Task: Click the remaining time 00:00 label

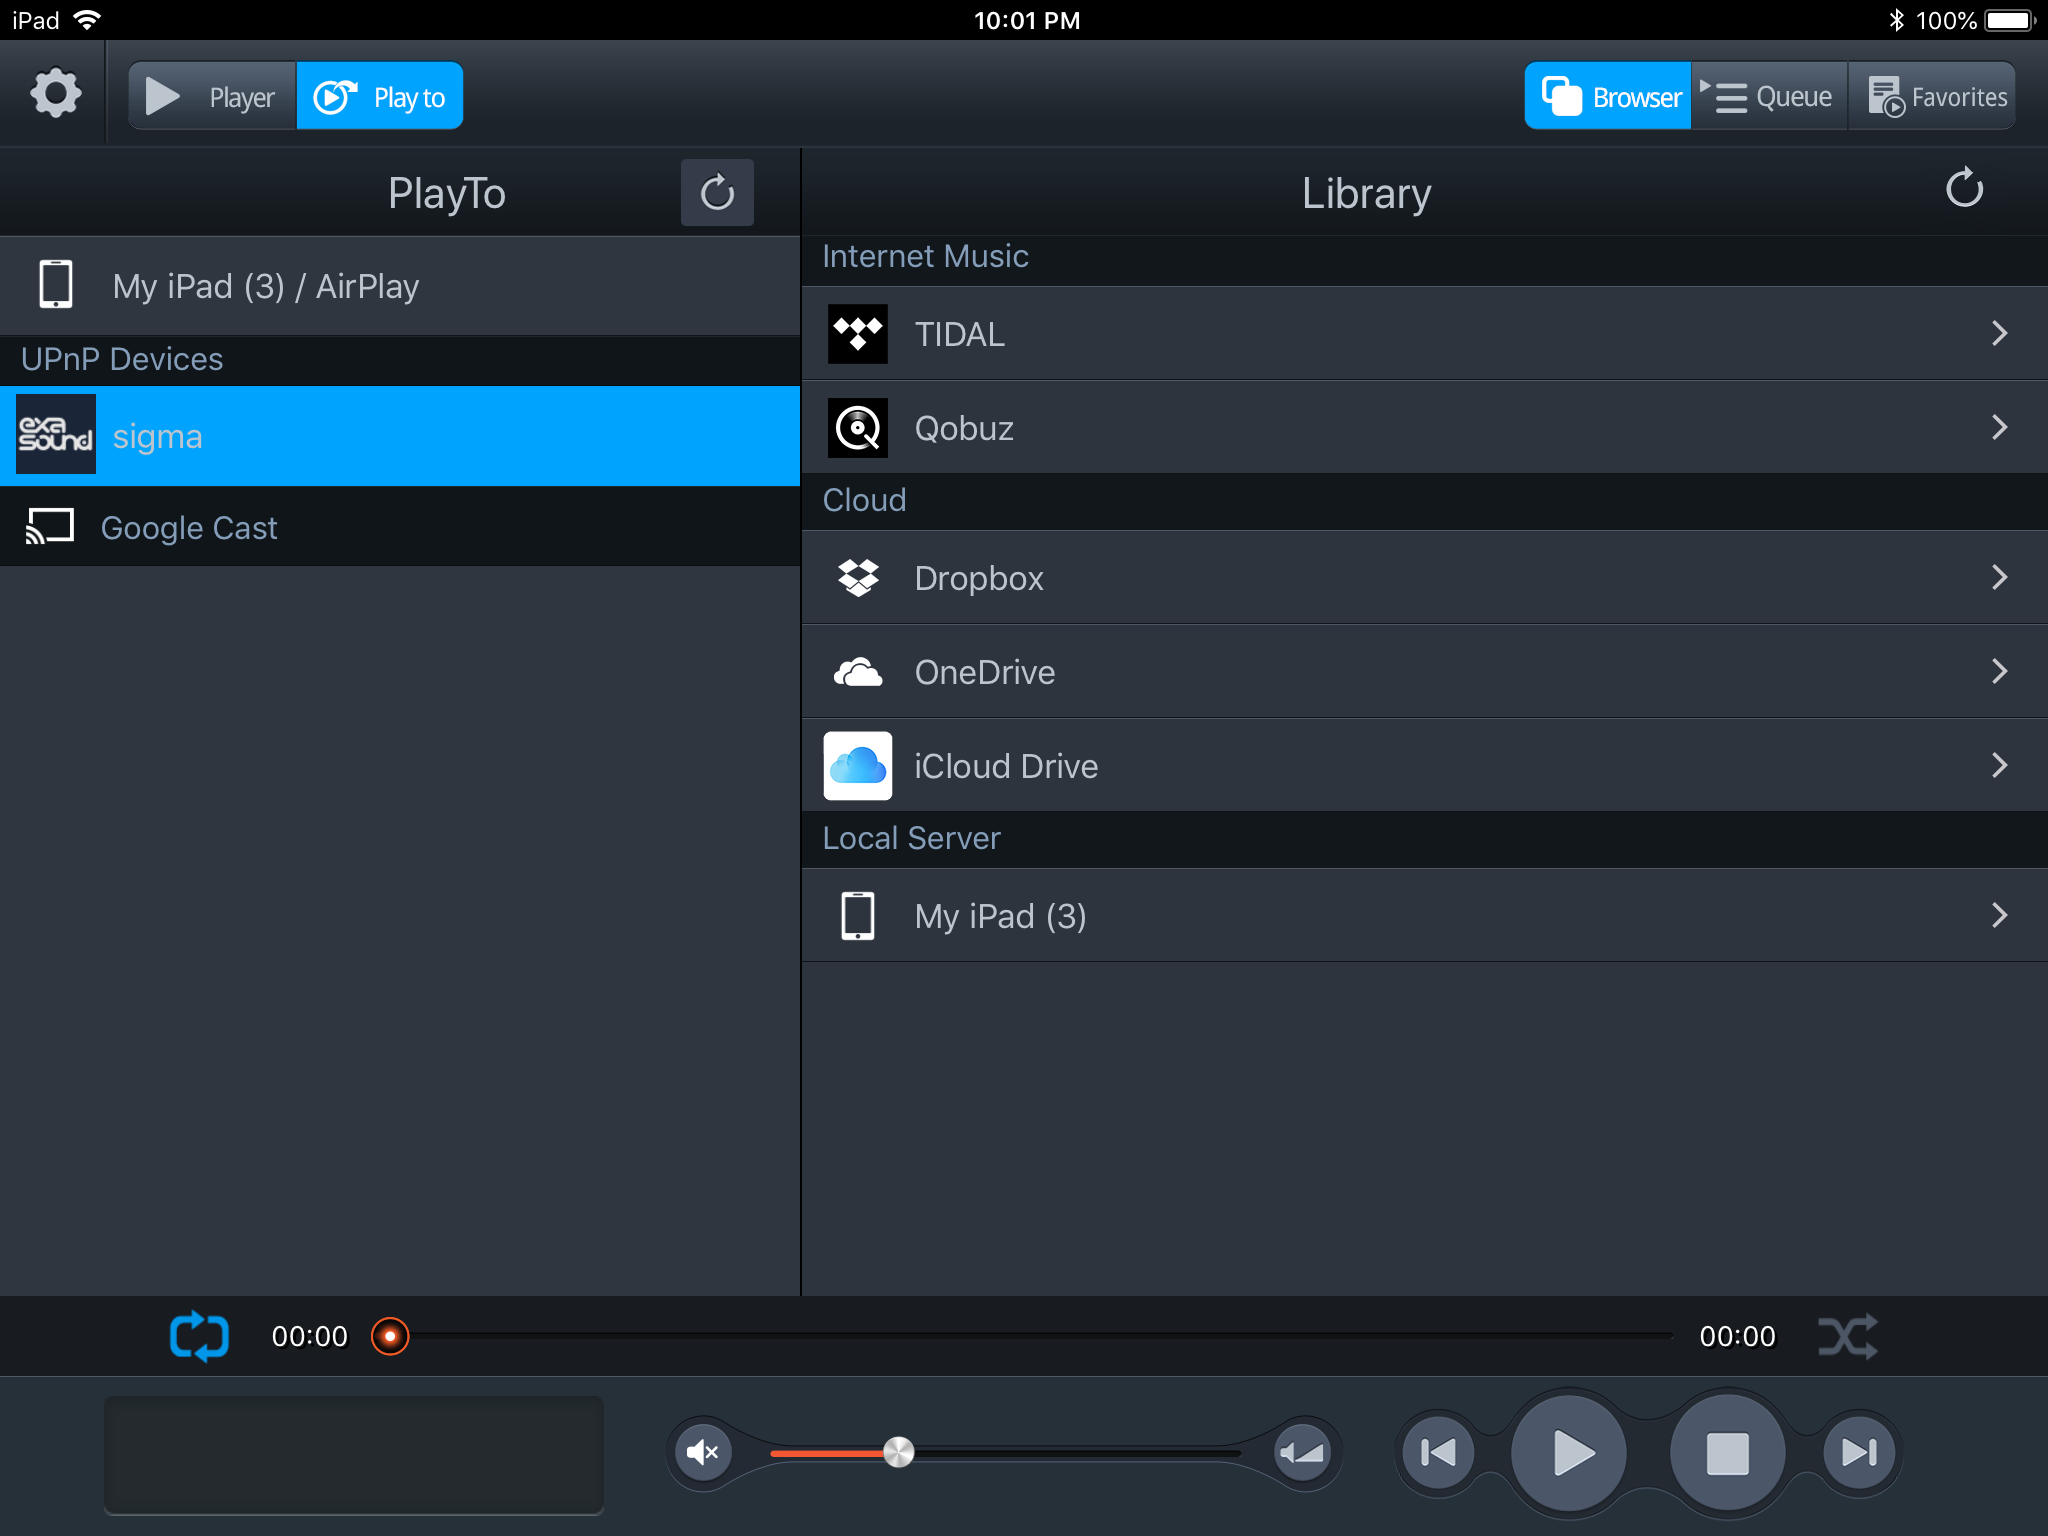Action: [x=1737, y=1336]
